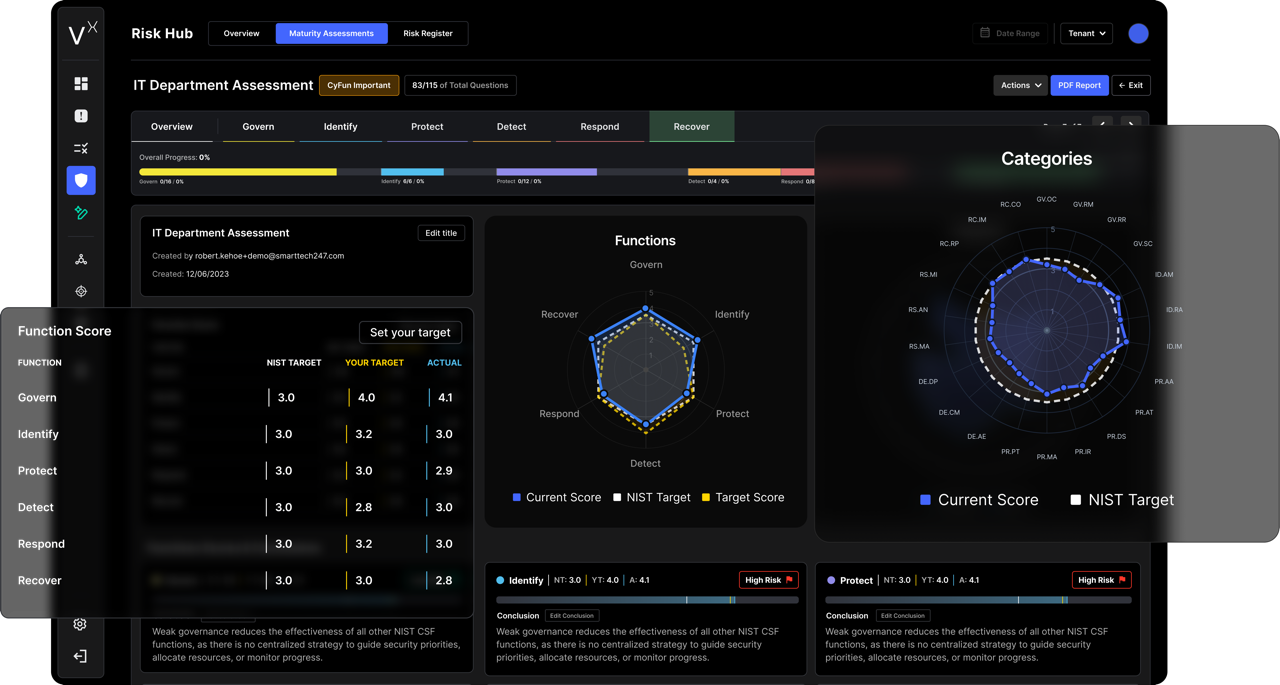Click the PDF Report button
The height and width of the screenshot is (685, 1280).
[1079, 85]
